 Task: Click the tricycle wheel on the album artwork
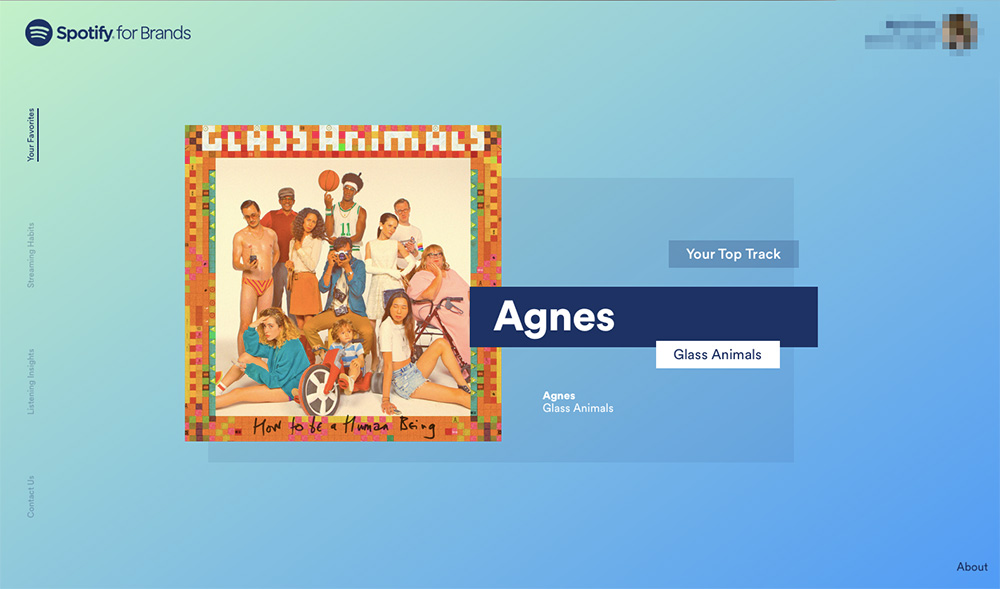[319, 391]
